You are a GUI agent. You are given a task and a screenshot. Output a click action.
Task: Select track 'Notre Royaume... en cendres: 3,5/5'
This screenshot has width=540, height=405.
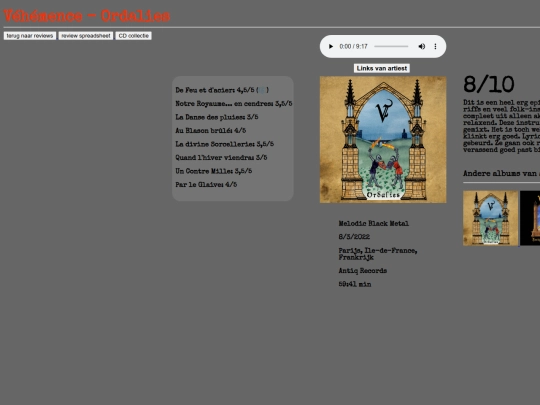coord(233,104)
